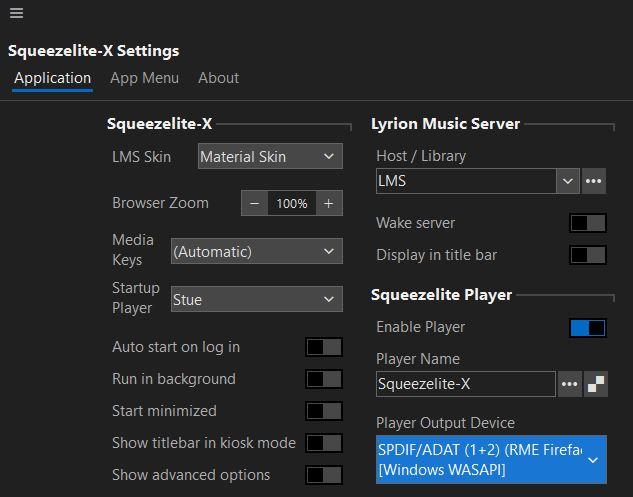This screenshot has height=497, width=633.
Task: Click the Player Output Device label
Action: pos(445,423)
